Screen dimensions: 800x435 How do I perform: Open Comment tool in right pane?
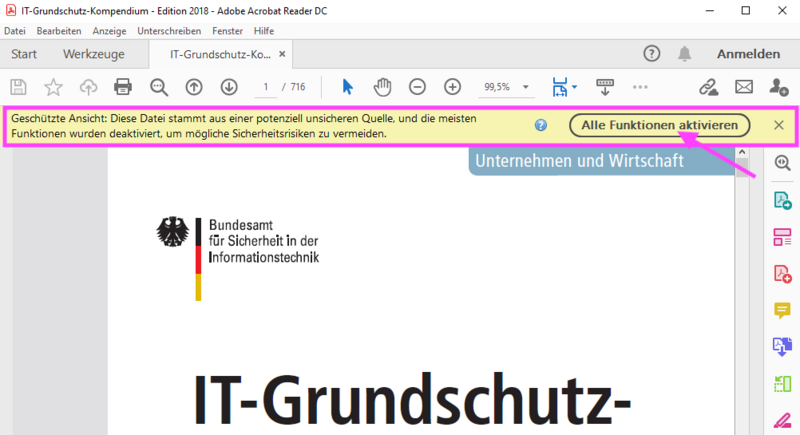(783, 310)
